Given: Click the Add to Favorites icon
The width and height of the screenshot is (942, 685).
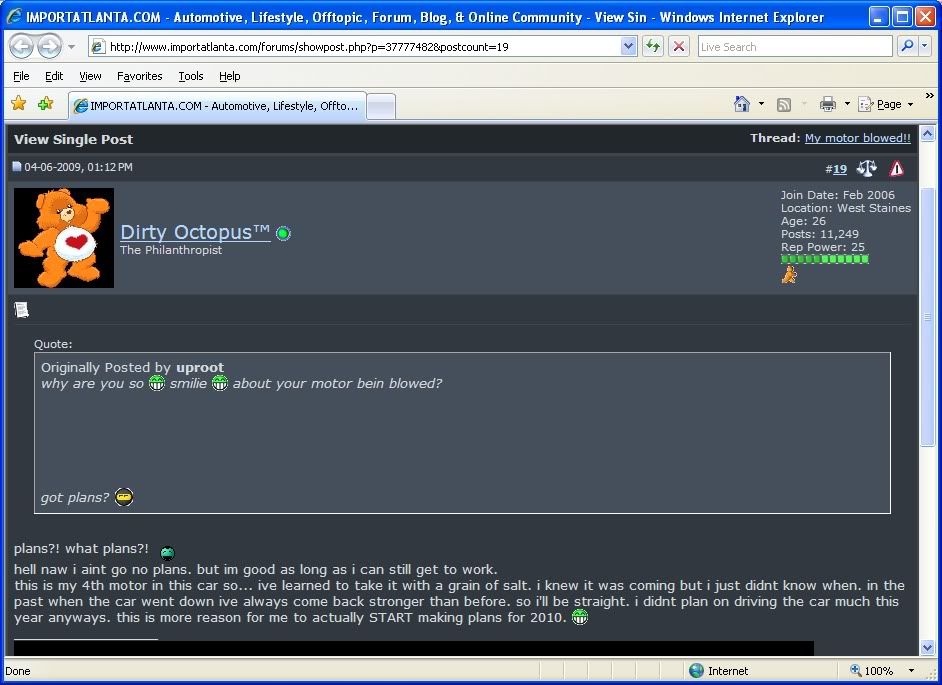Looking at the screenshot, I should [45, 104].
